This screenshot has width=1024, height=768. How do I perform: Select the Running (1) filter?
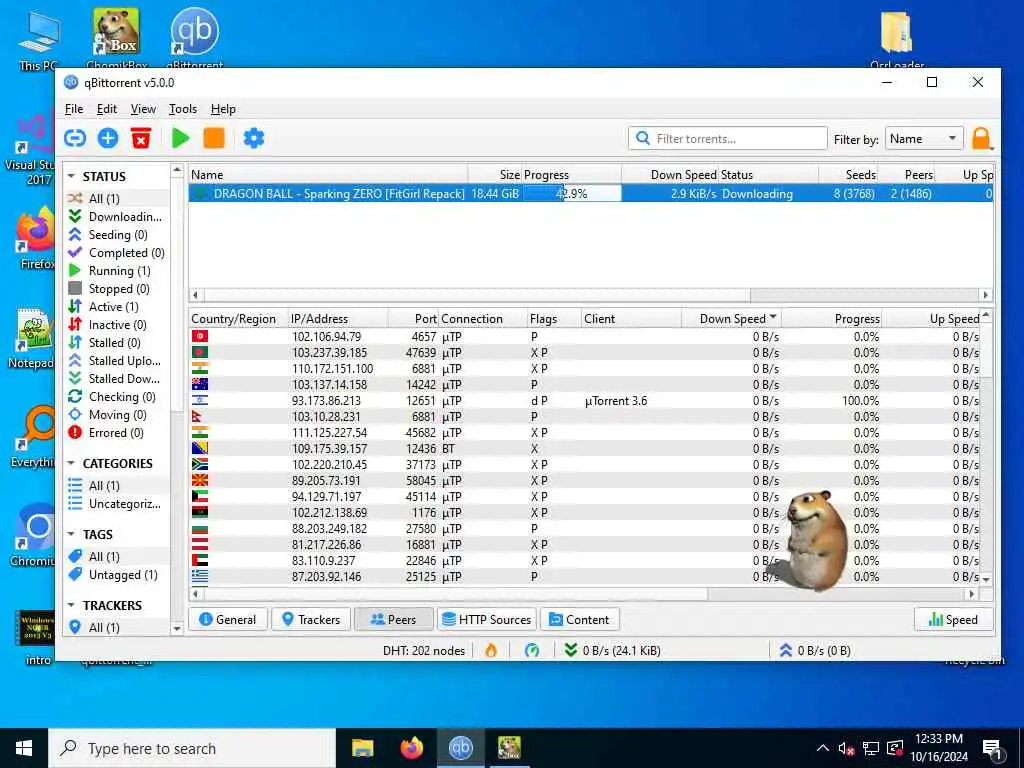point(116,271)
